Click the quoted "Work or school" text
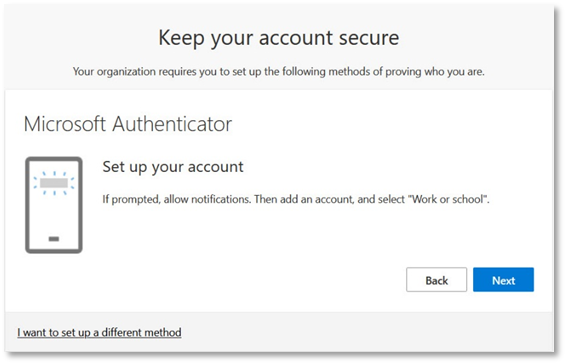 448,199
